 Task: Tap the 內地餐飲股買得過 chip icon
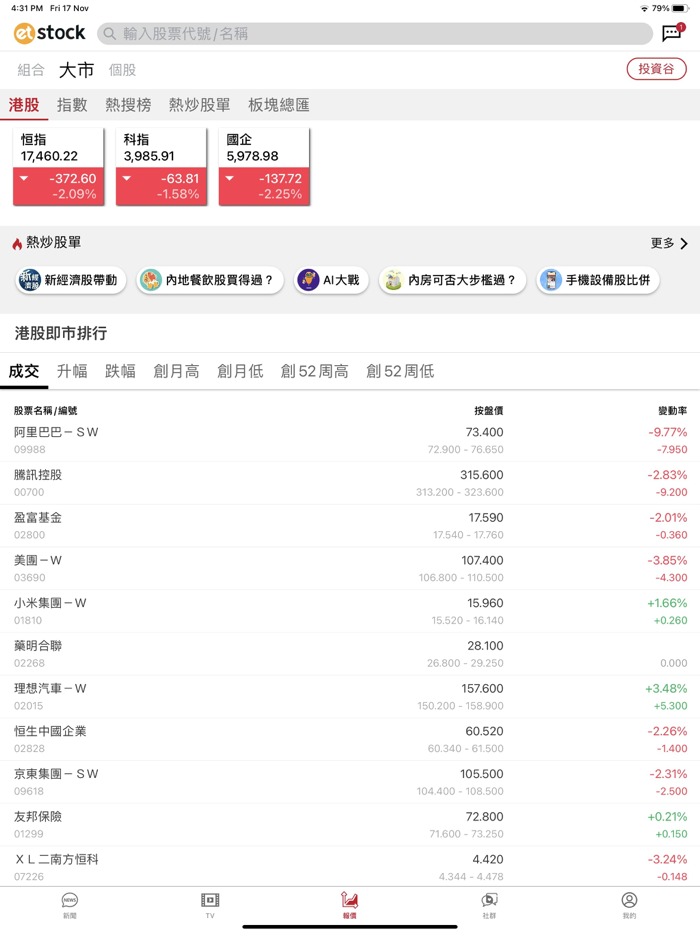[x=151, y=279]
